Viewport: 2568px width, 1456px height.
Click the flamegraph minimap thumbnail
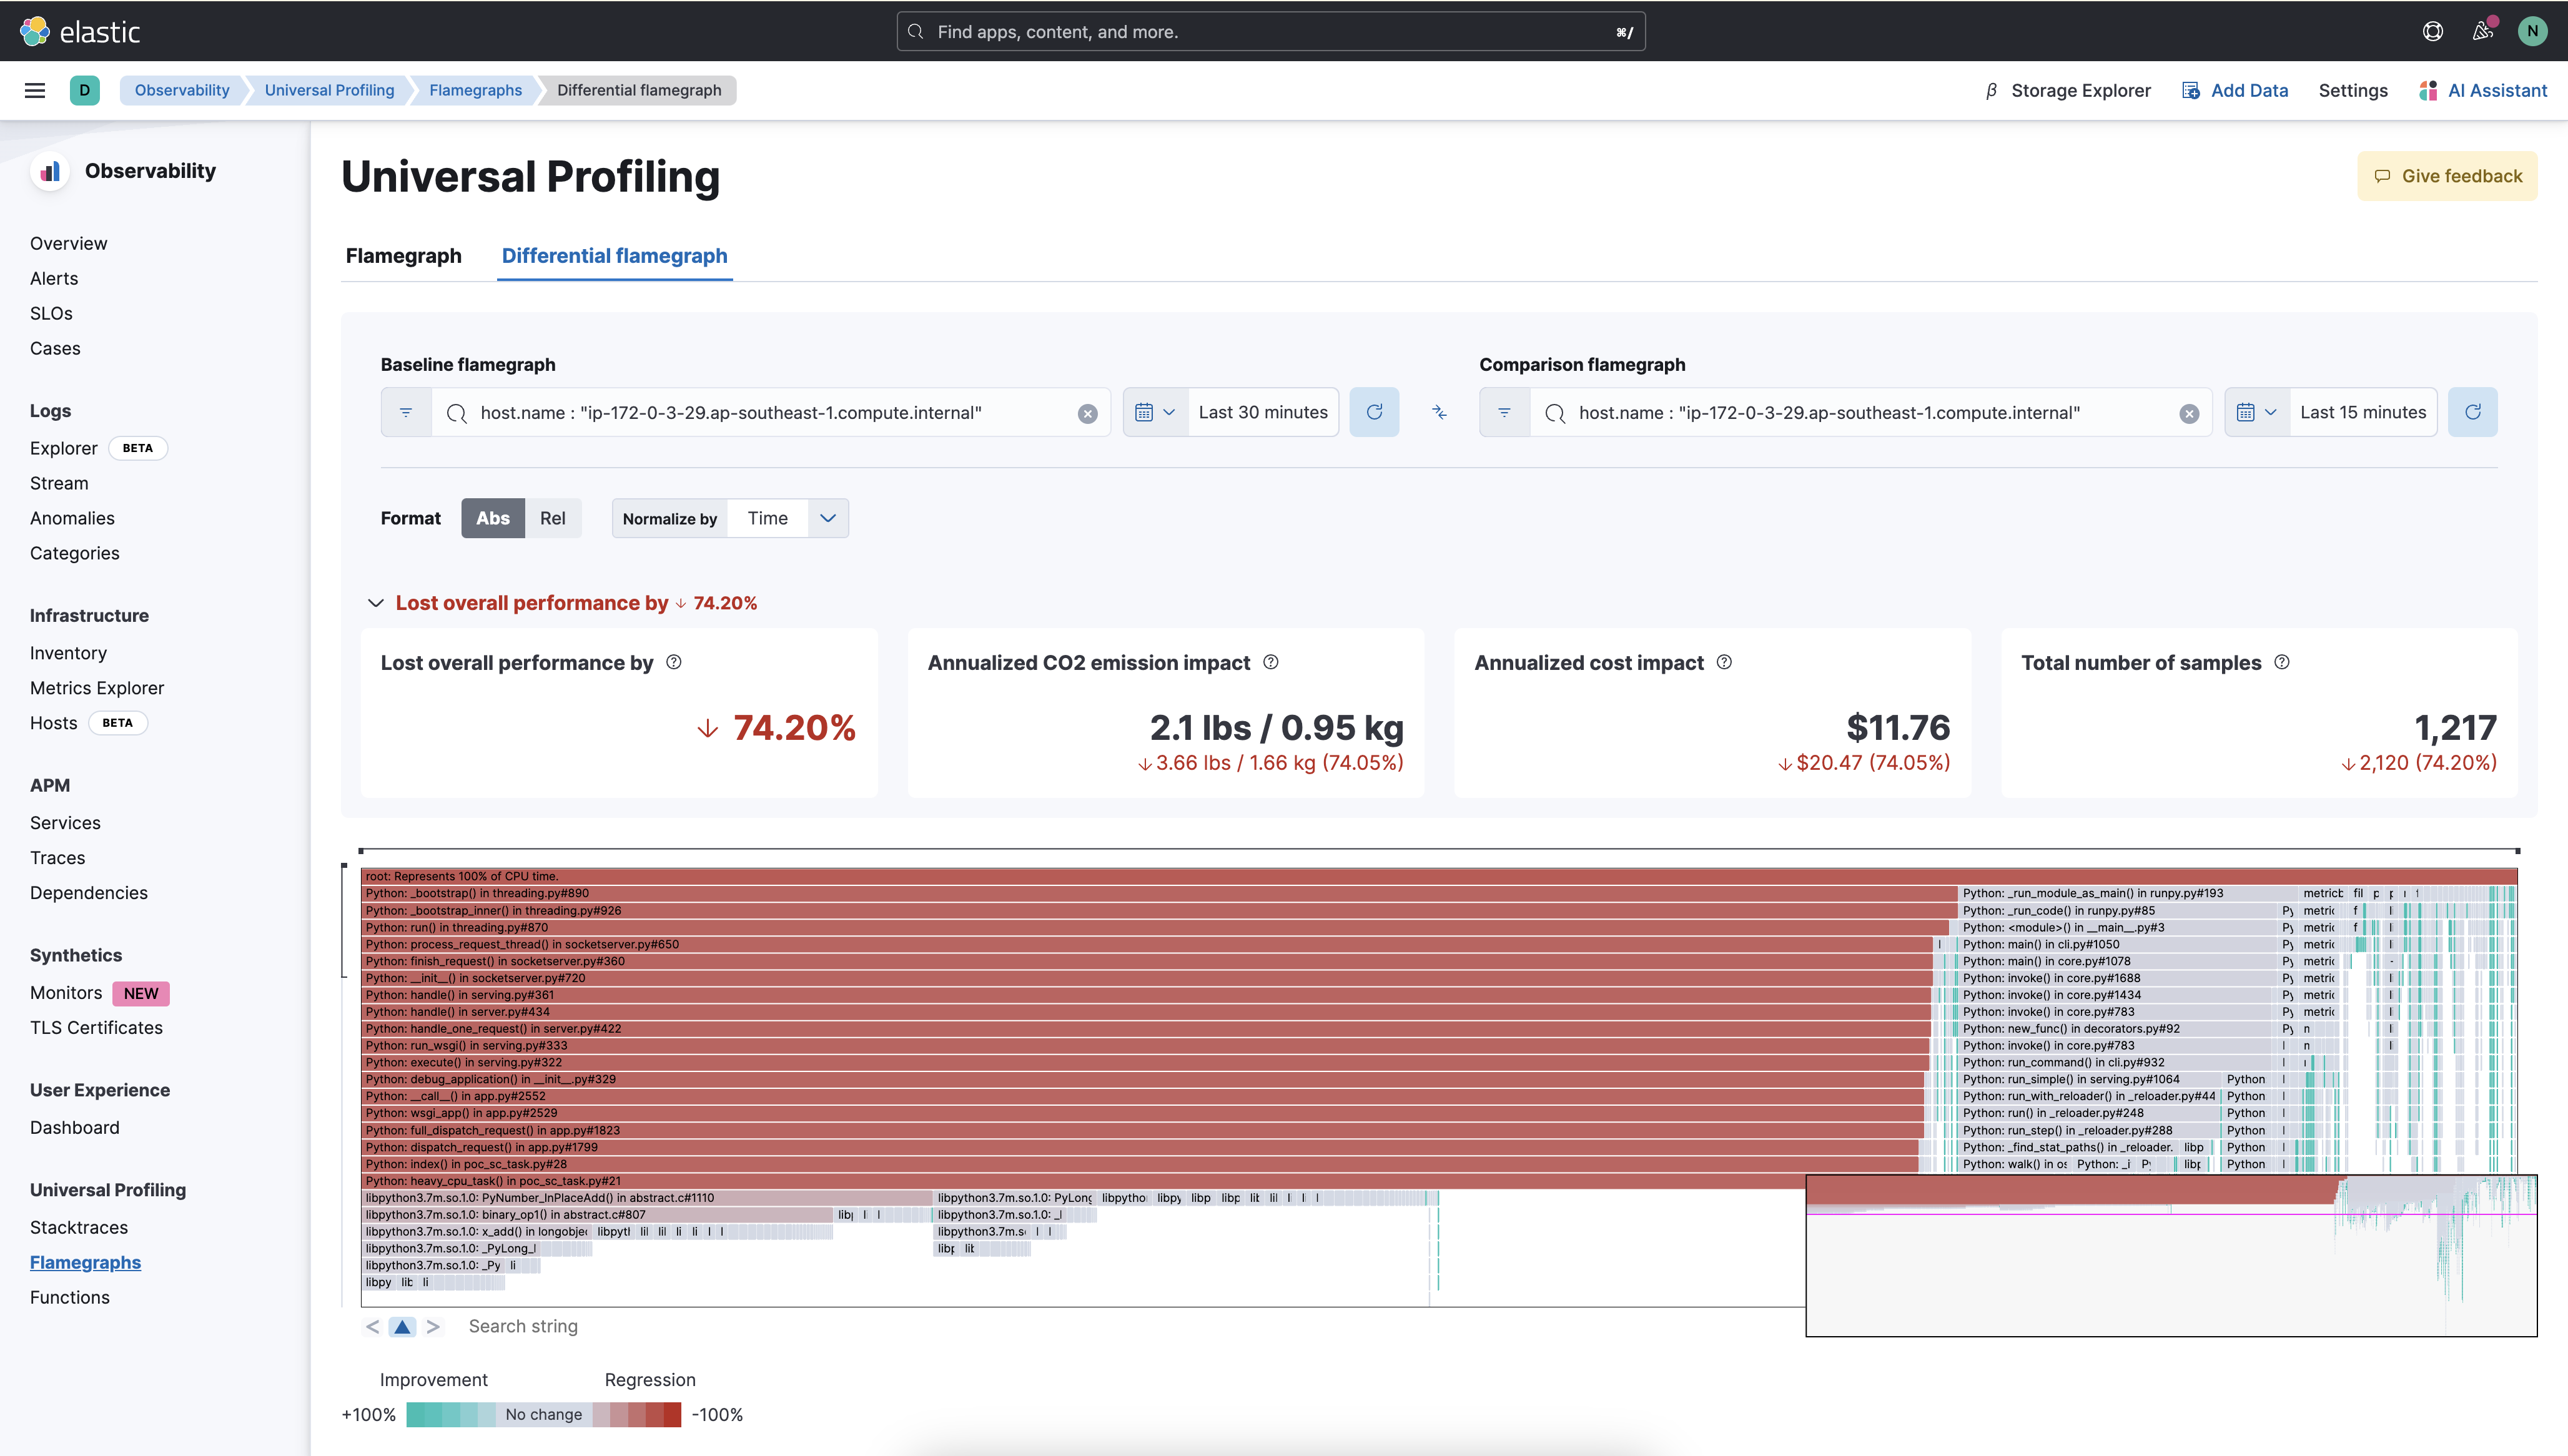2171,1255
